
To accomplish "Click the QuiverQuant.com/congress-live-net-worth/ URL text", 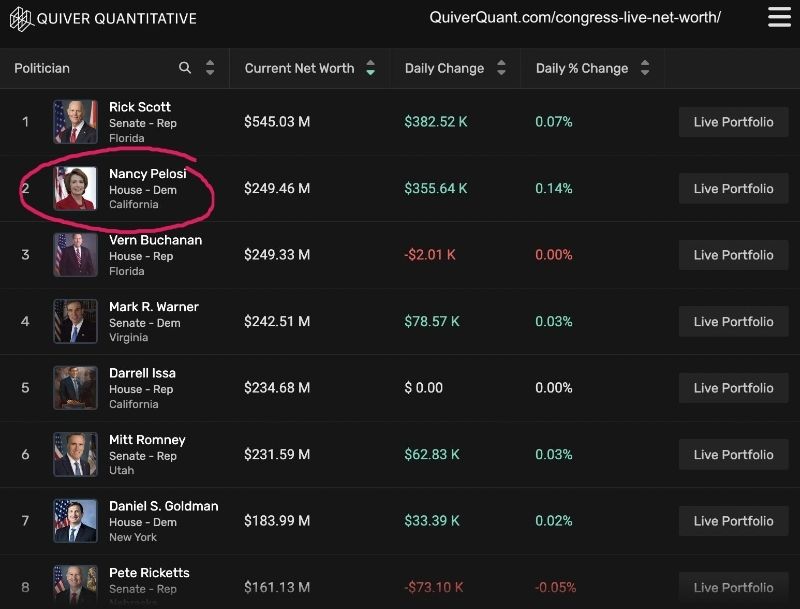I will 575,18.
